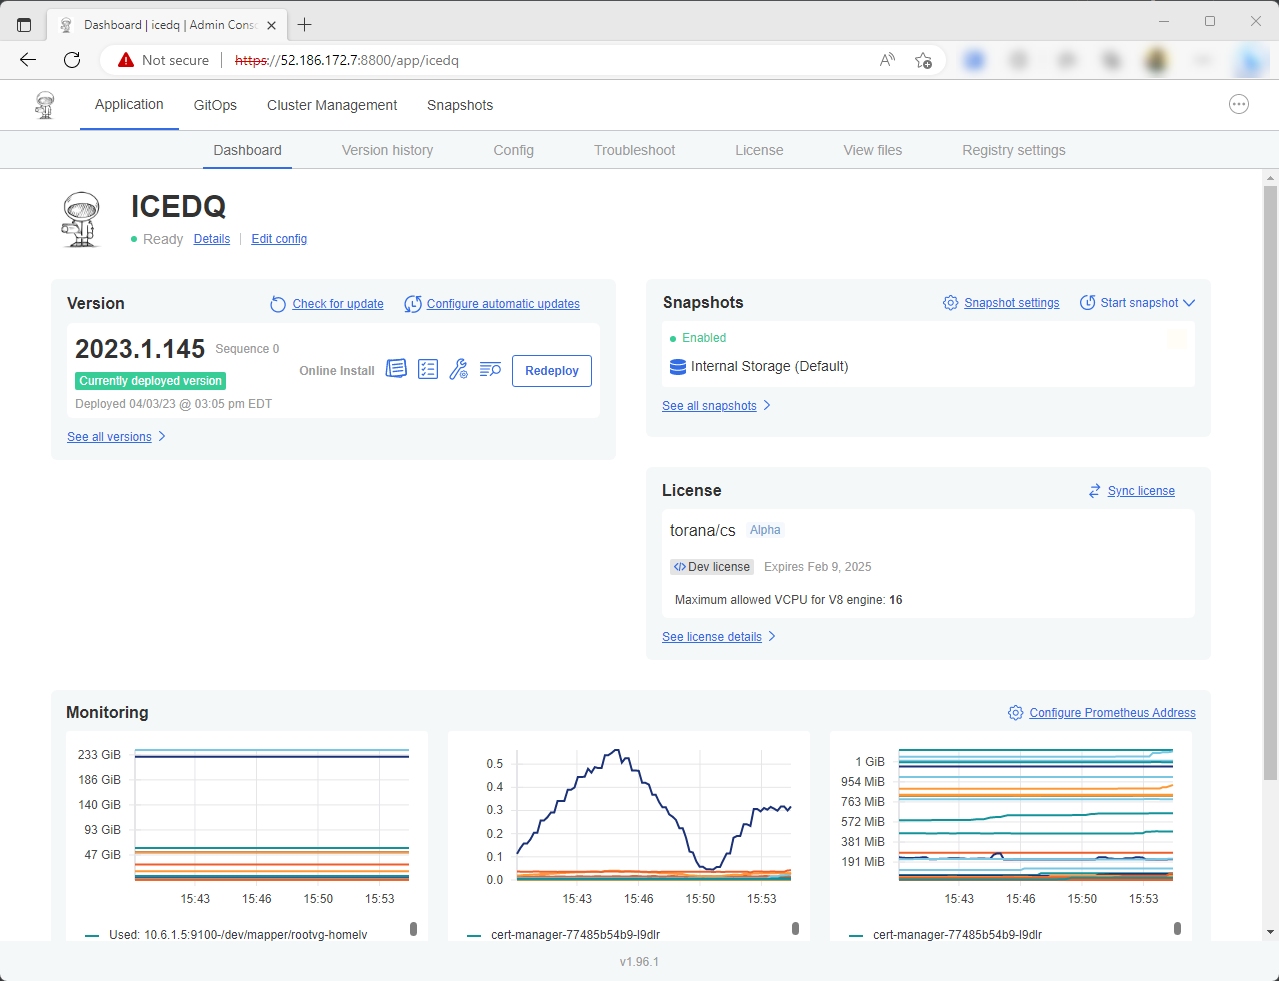The height and width of the screenshot is (981, 1279).
Task: Click the version number 2023.1.145
Action: pos(140,349)
